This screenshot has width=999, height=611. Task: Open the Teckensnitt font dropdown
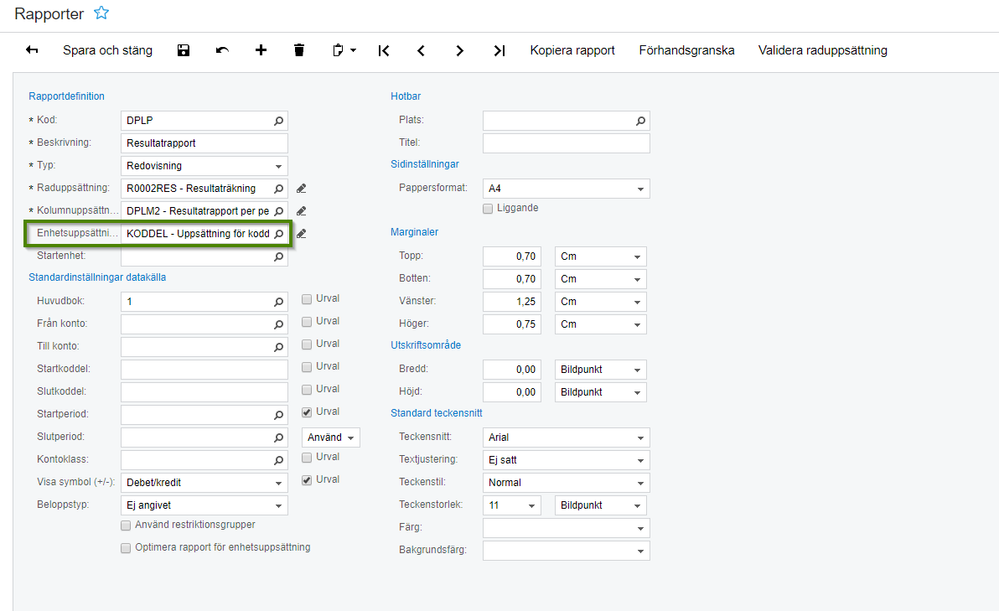point(640,437)
